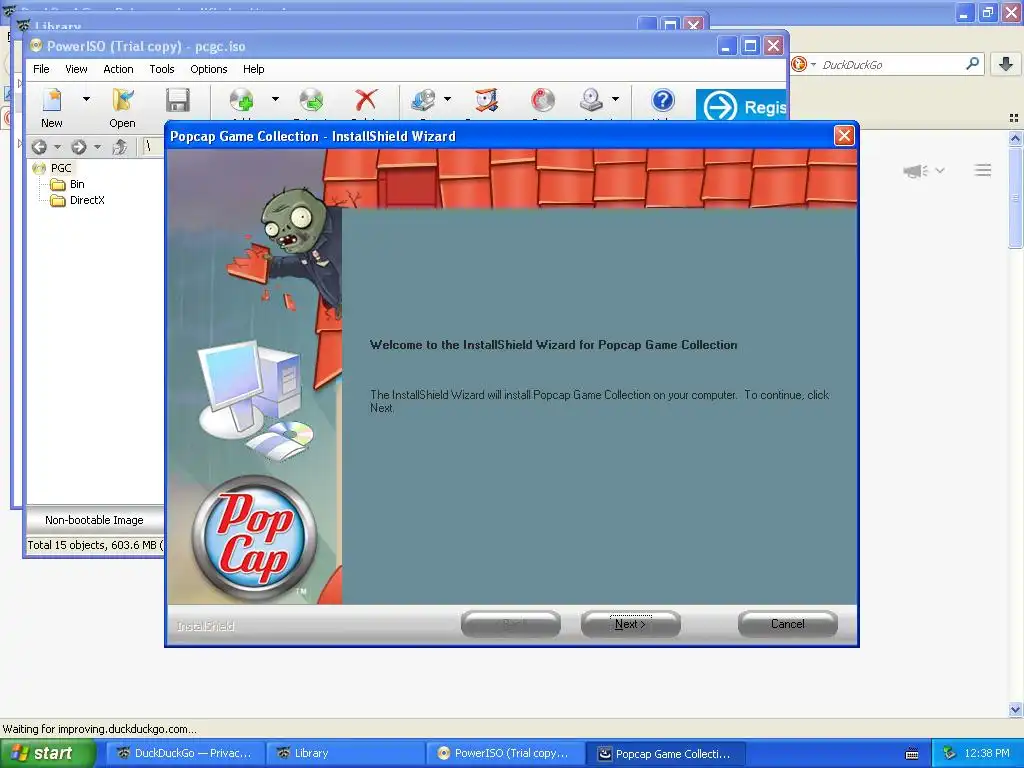Click the Popcap Game Collection taskbar button

point(665,754)
